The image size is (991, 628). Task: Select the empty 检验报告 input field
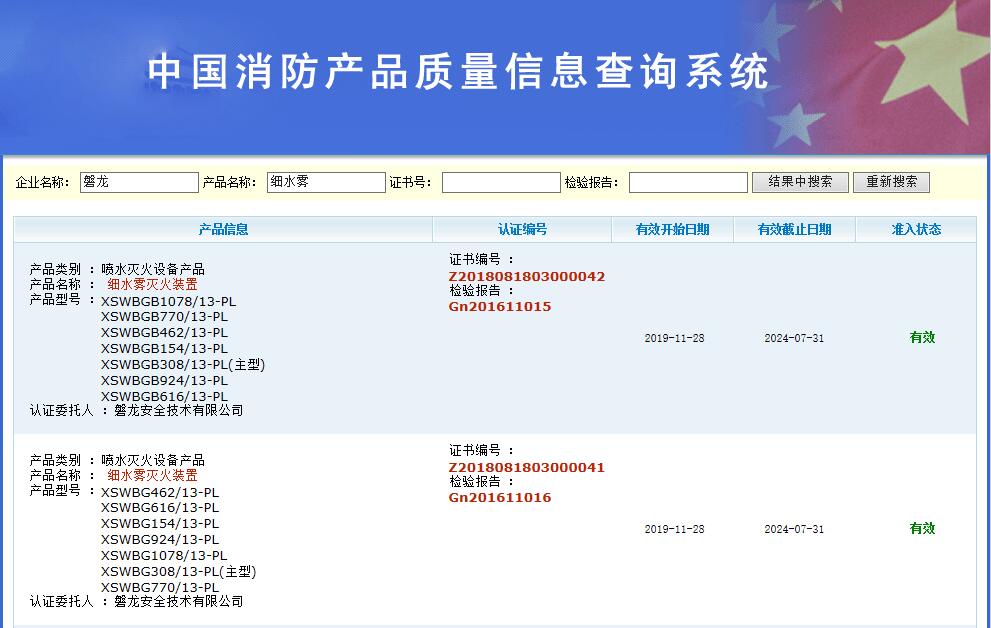(688, 182)
